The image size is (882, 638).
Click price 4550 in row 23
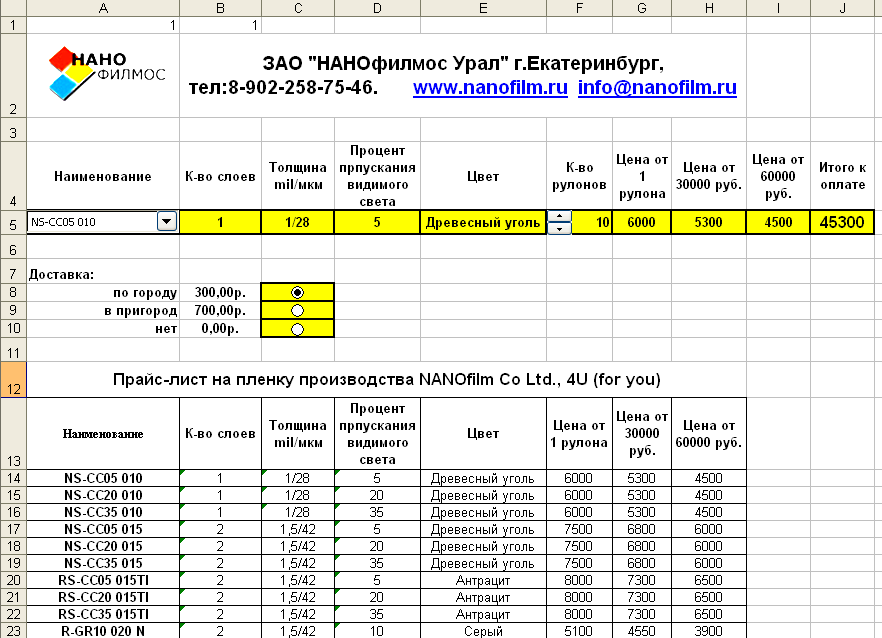pyautogui.click(x=642, y=631)
